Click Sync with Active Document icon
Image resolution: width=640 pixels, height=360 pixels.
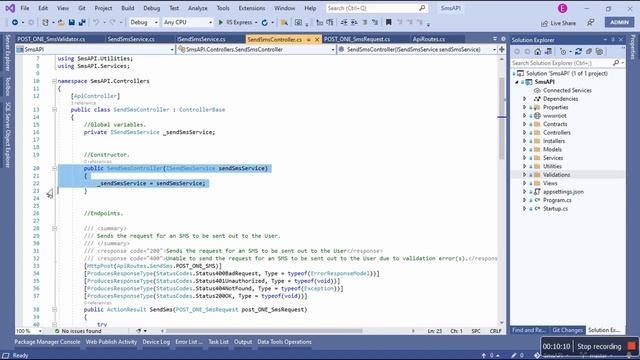point(578,51)
